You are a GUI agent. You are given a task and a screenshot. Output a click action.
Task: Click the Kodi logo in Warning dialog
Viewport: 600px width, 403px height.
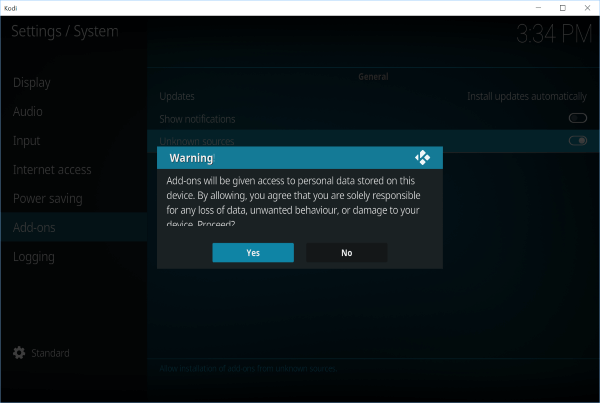coord(422,158)
